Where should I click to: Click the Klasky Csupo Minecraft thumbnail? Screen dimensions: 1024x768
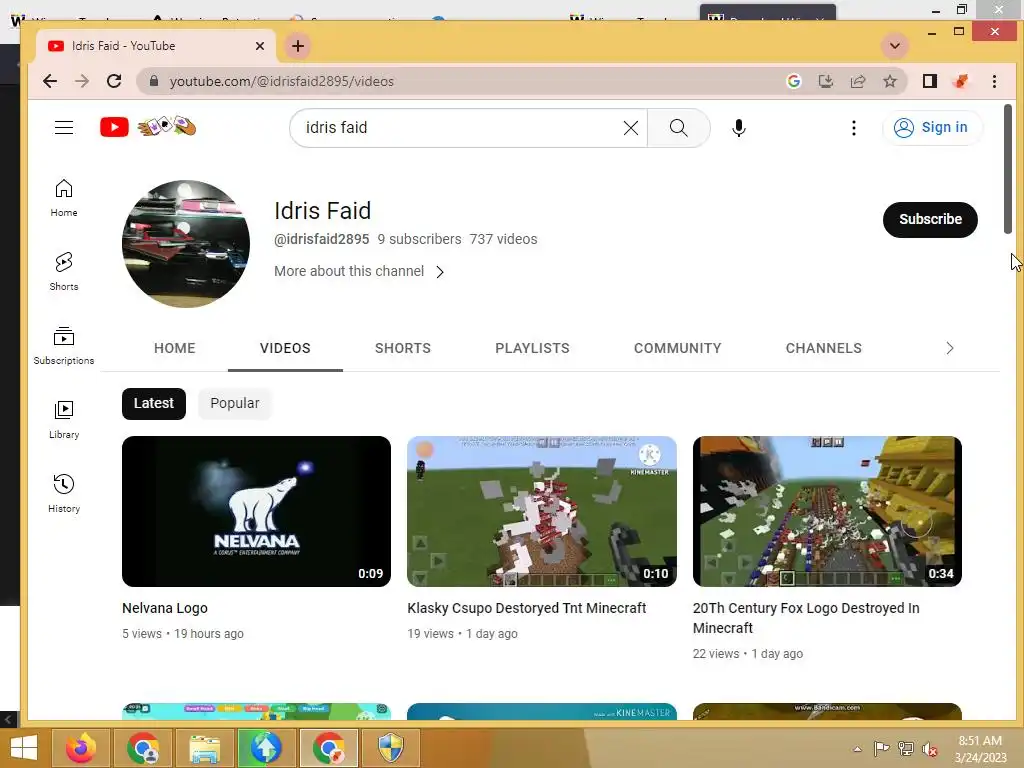tap(542, 511)
